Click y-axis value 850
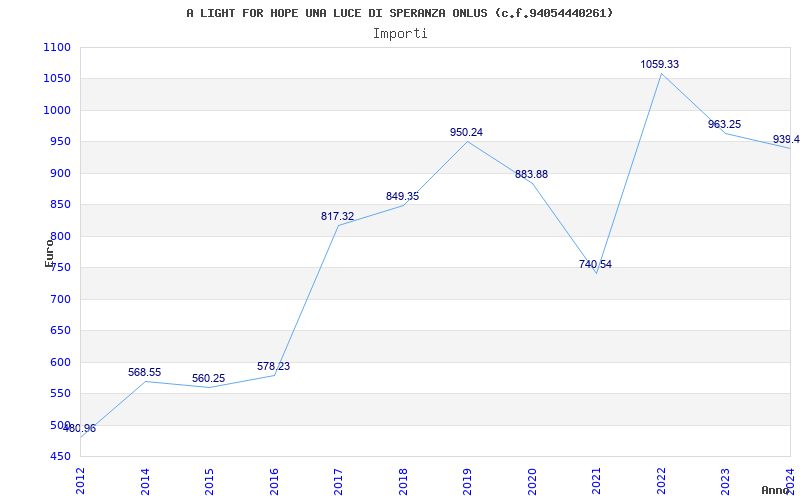This screenshot has width=800, height=500. pos(60,205)
